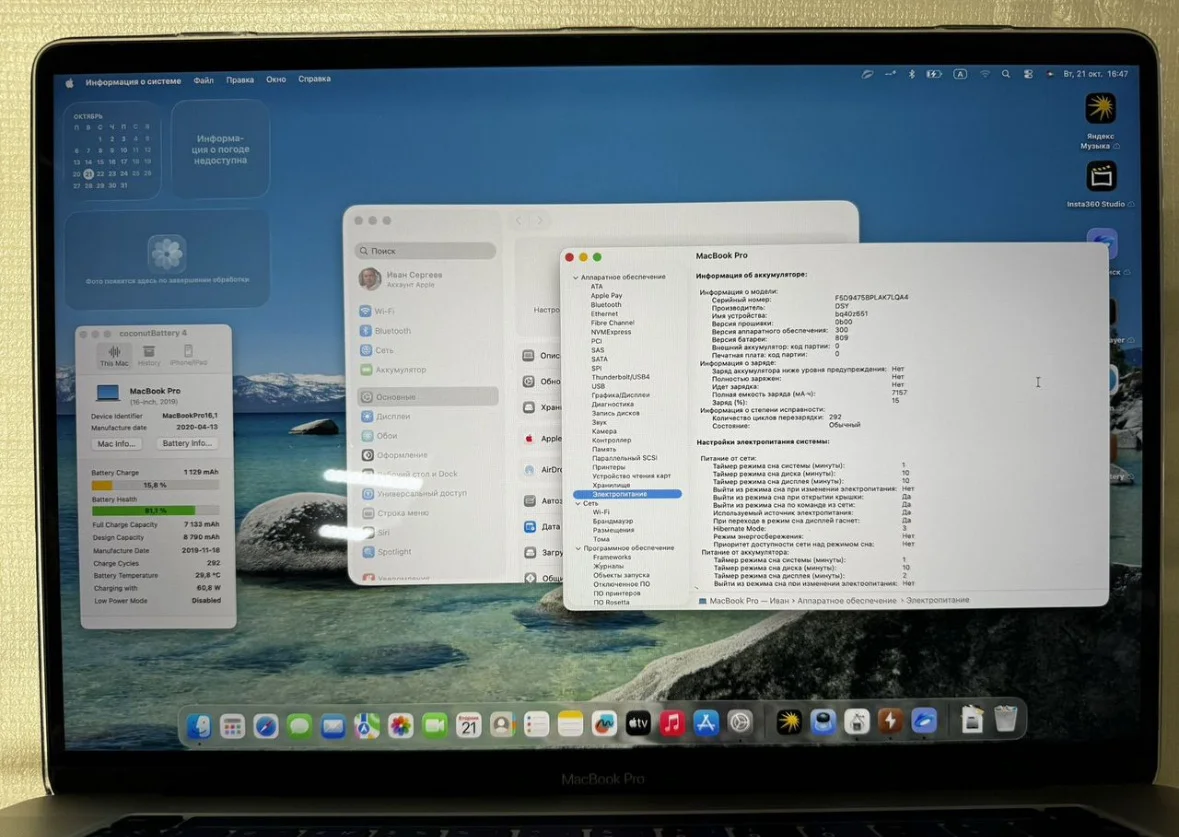Open Contacts from the Dock
Screen dimensions: 1179x837
(x=502, y=725)
